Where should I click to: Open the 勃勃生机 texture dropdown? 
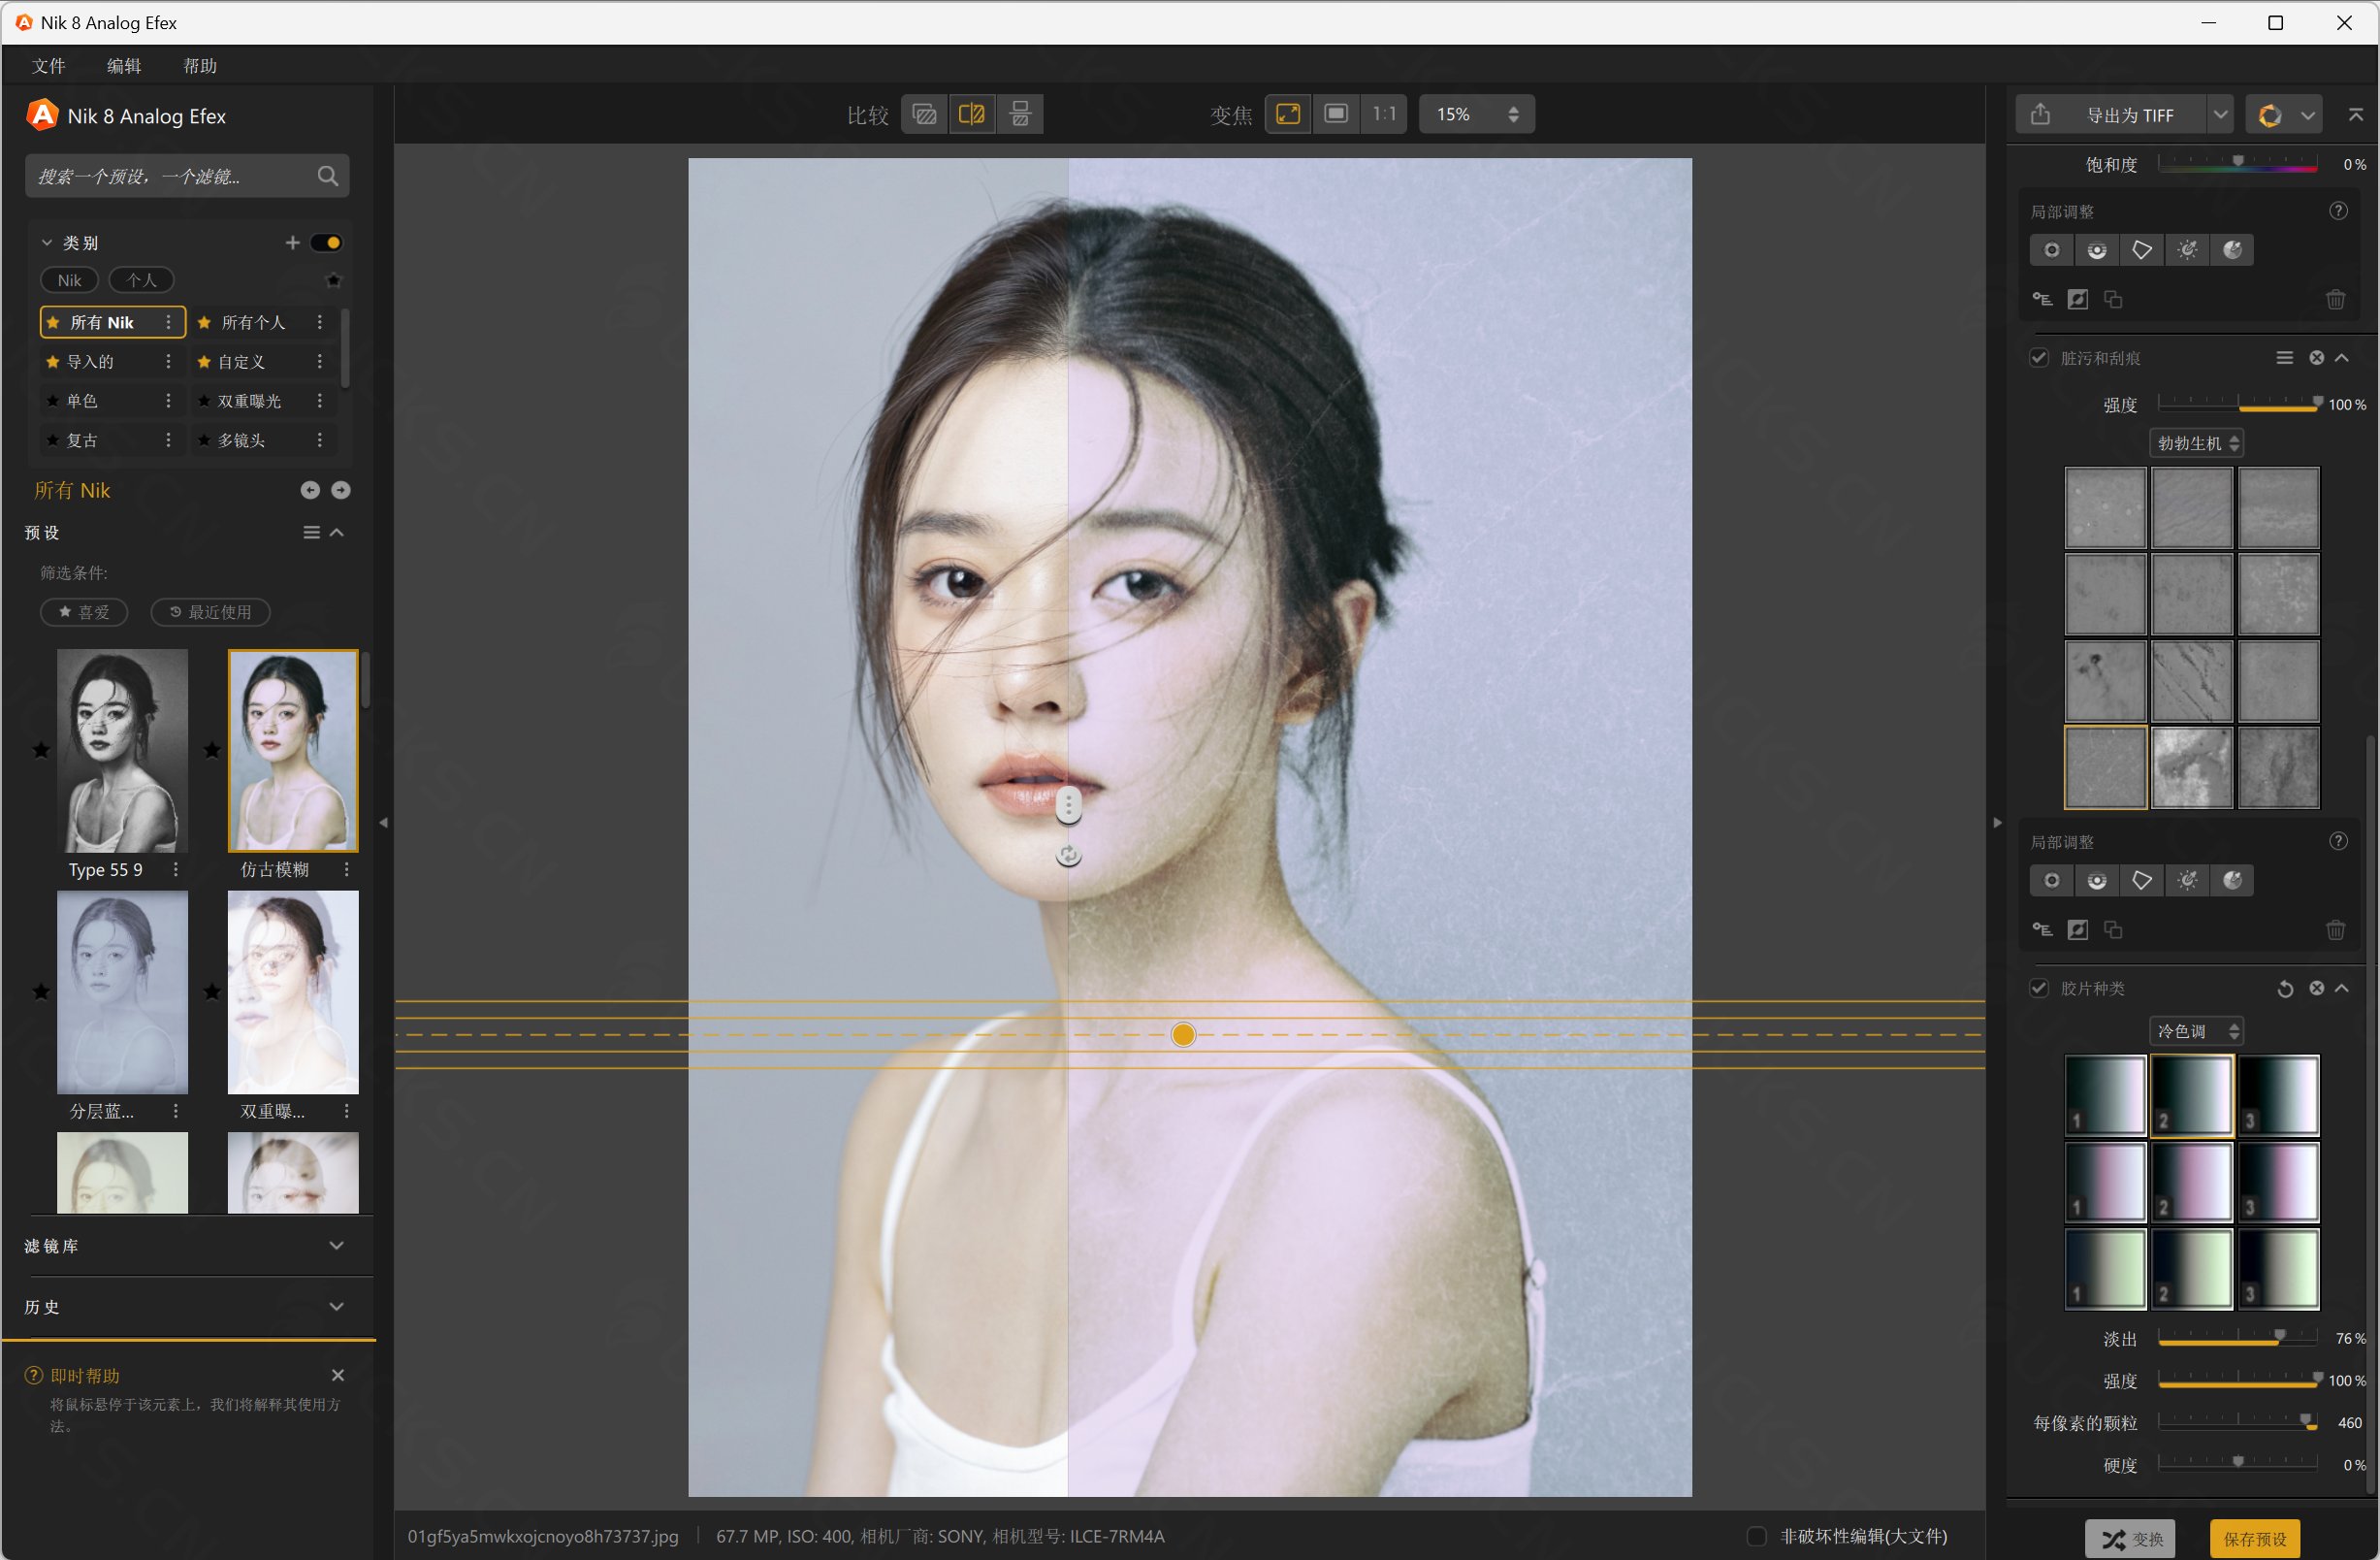coord(2197,443)
